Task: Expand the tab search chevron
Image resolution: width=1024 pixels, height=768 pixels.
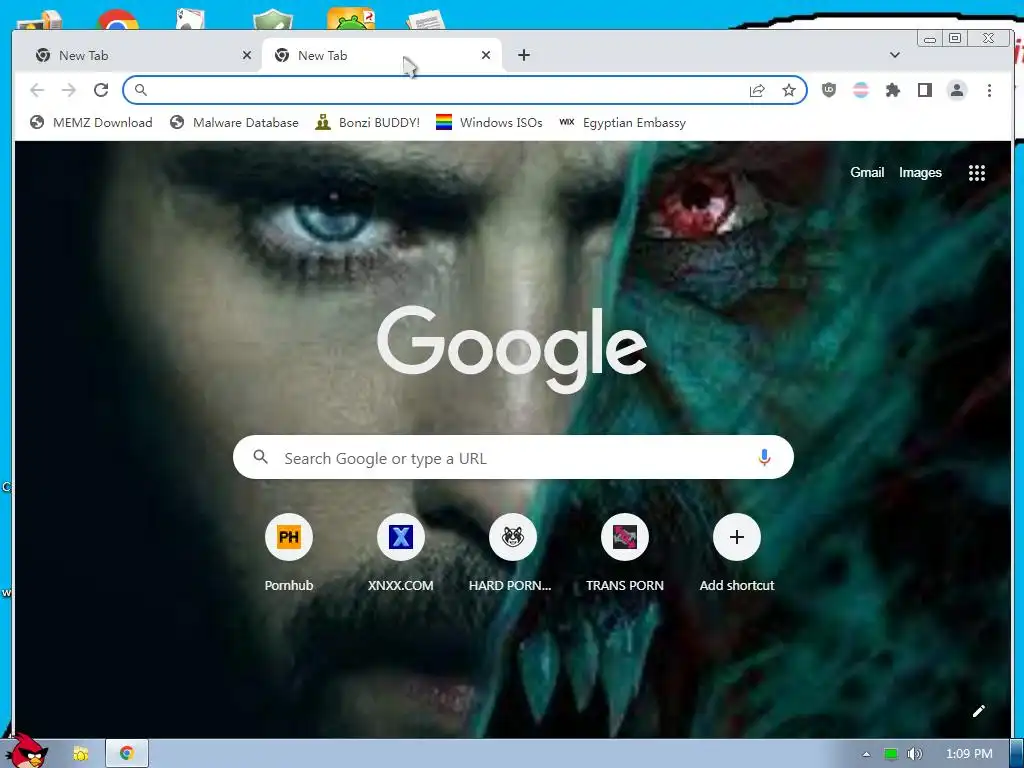Action: (x=895, y=56)
